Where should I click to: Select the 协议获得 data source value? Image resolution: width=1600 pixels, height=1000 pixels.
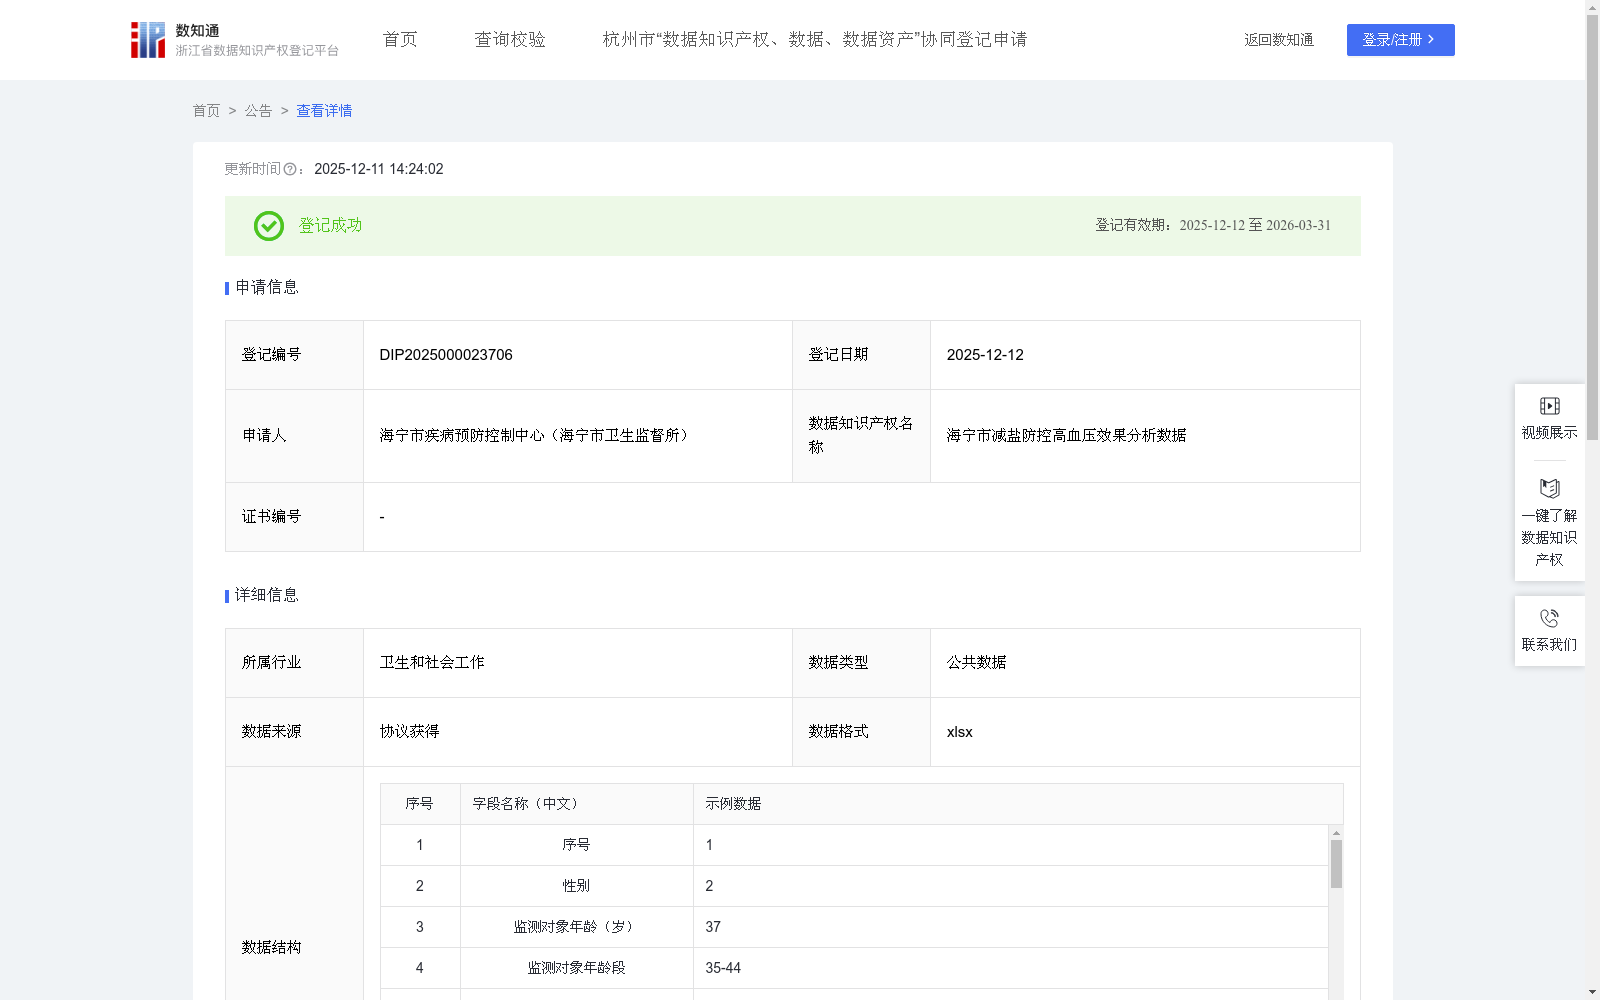point(409,731)
